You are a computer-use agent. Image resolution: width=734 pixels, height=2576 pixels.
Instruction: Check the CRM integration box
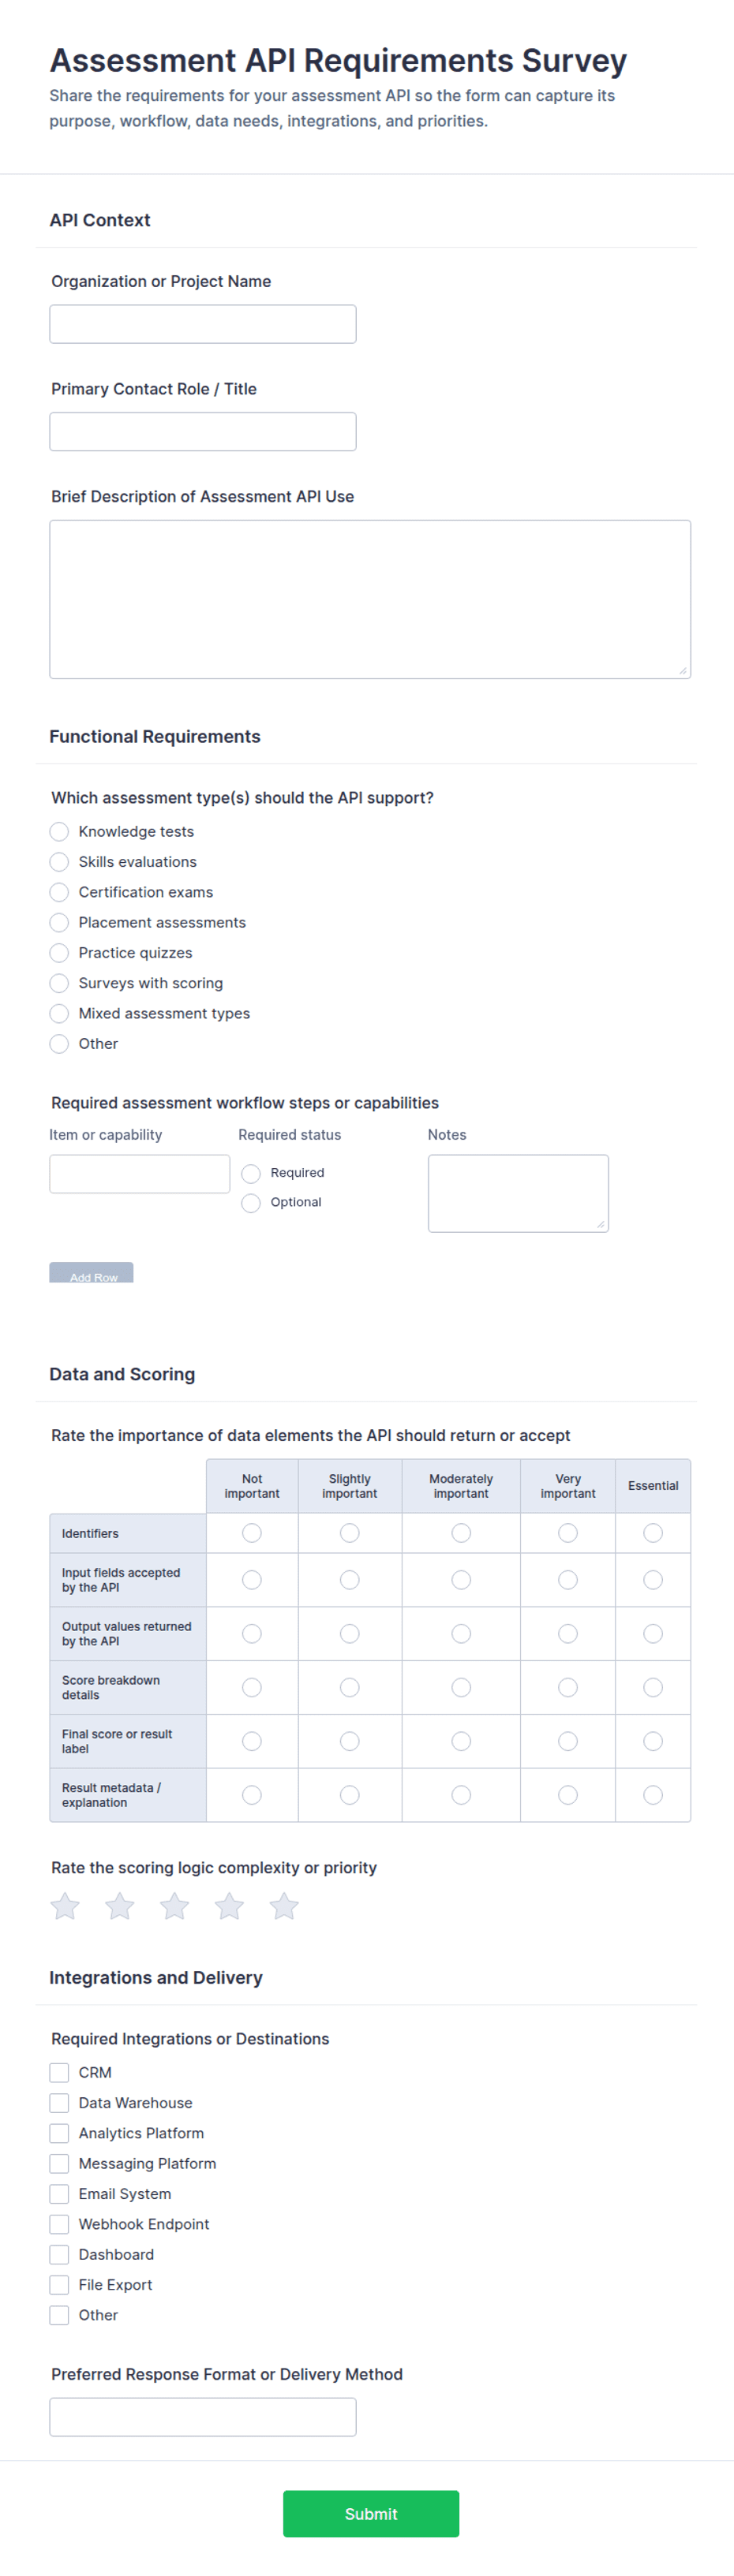pos(59,2072)
